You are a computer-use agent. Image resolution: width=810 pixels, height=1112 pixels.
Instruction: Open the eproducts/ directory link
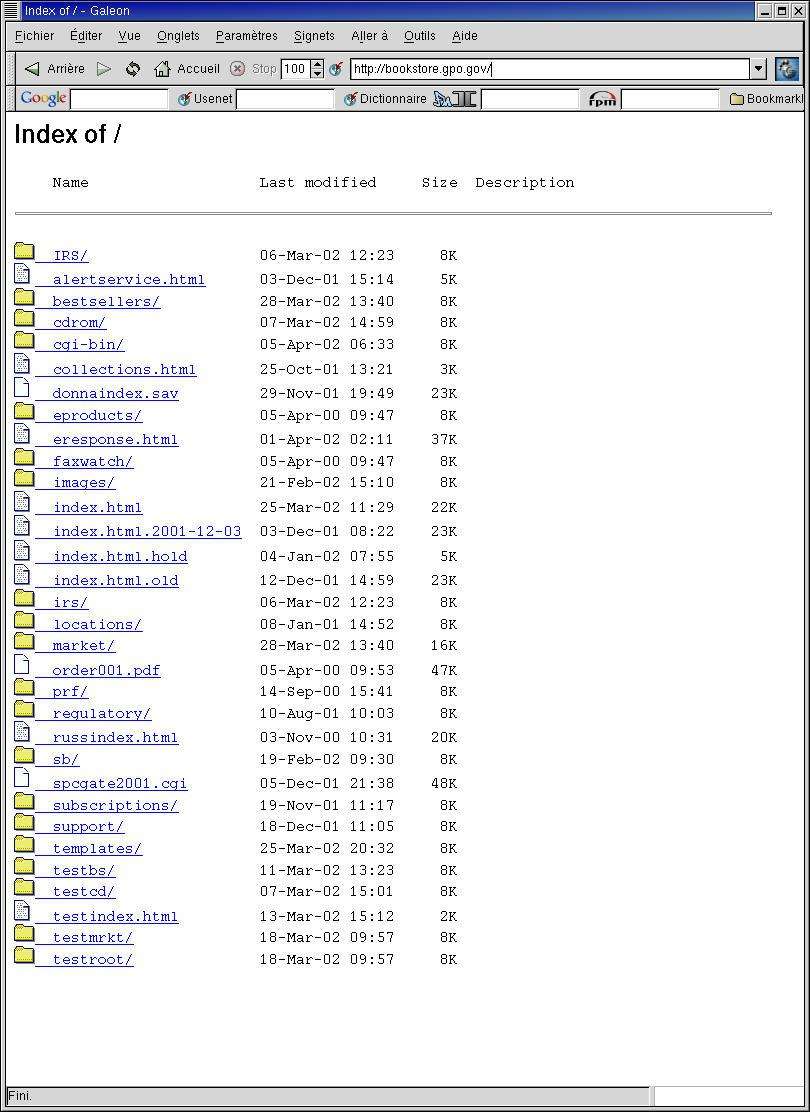pyautogui.click(x=97, y=416)
